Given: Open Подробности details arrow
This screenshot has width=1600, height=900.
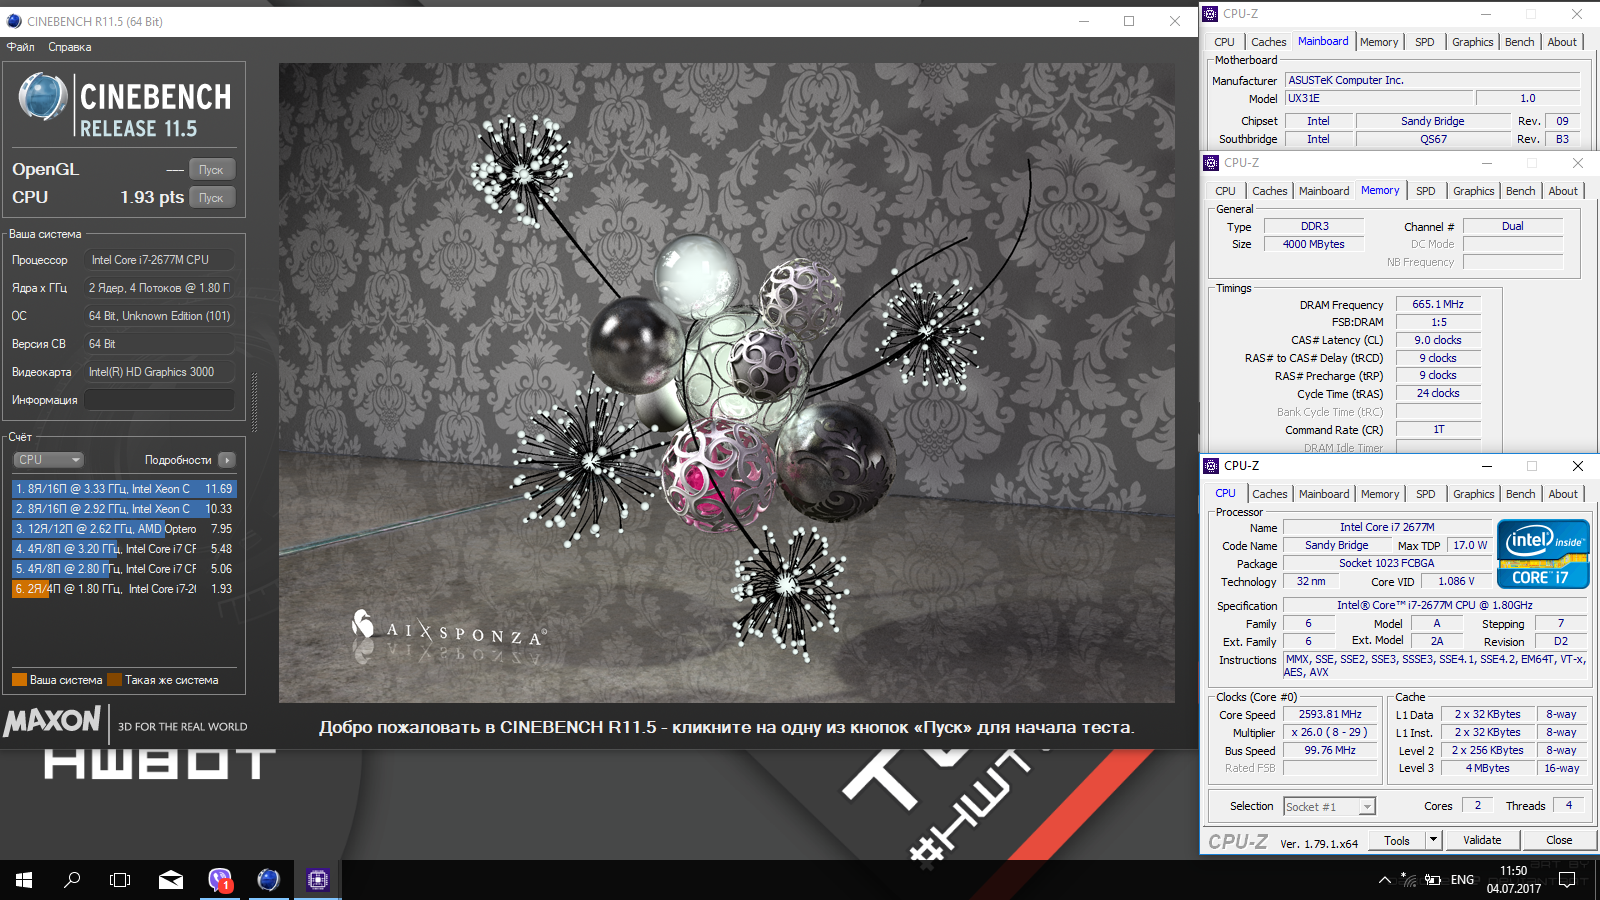Looking at the screenshot, I should [x=227, y=460].
